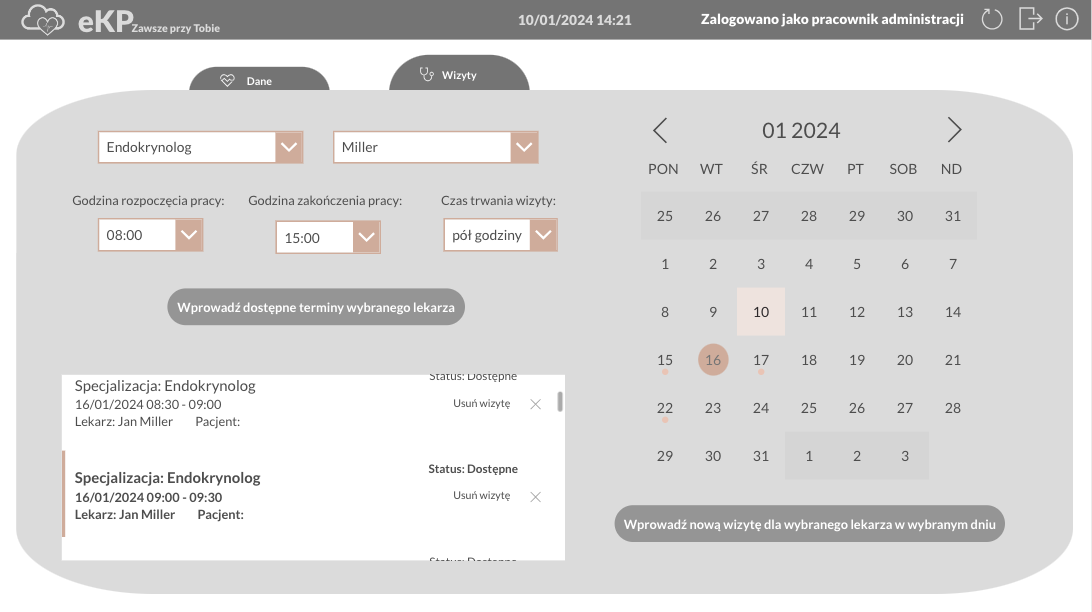The width and height of the screenshot is (1092, 612).
Task: Expand the Endokrynolog specialization dropdown
Action: click(289, 147)
